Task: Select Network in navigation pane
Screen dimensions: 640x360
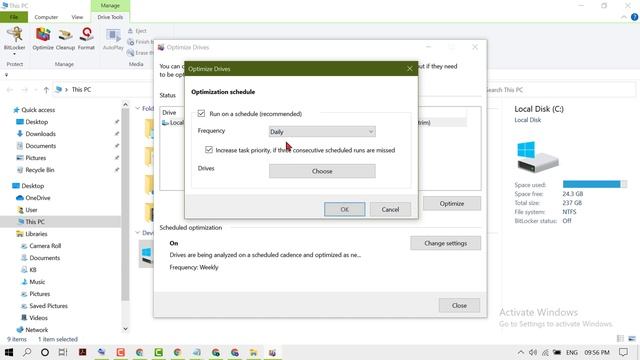Action: (36, 330)
